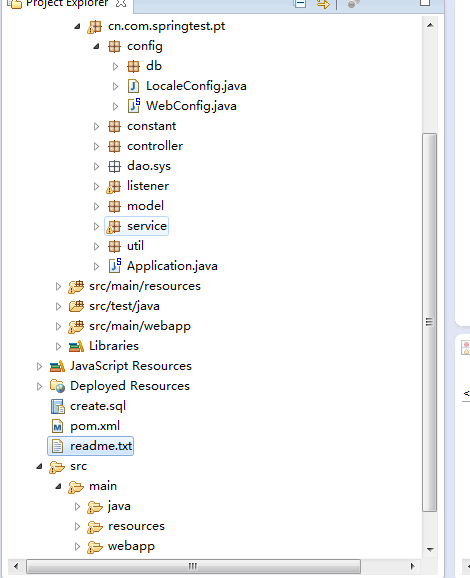
Task: Click the dao.sys empty package icon
Action: coord(114,166)
